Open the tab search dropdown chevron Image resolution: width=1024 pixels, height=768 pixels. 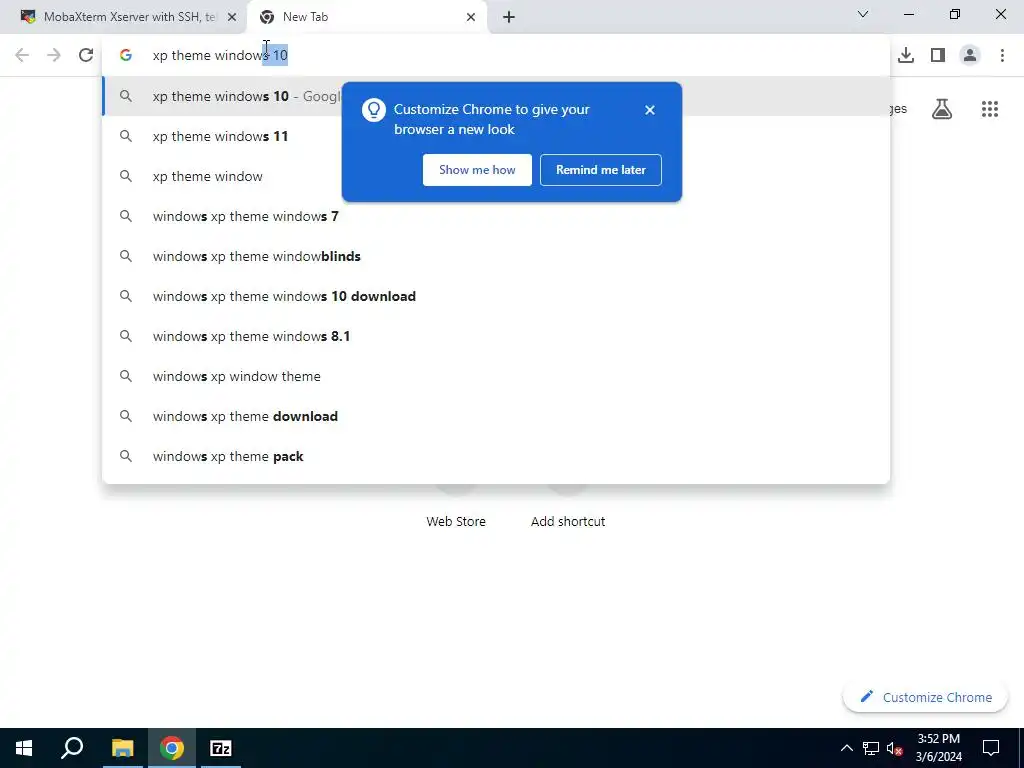coord(863,14)
